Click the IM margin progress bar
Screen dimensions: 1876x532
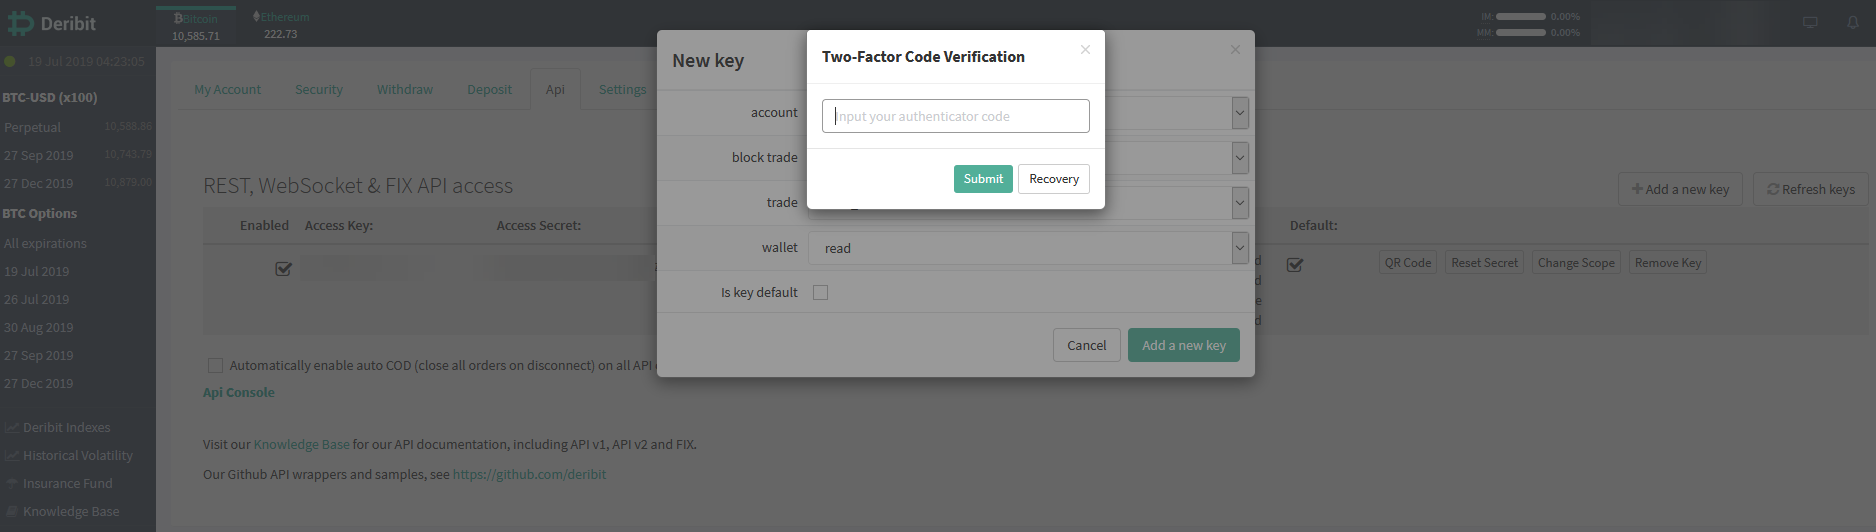tap(1521, 16)
